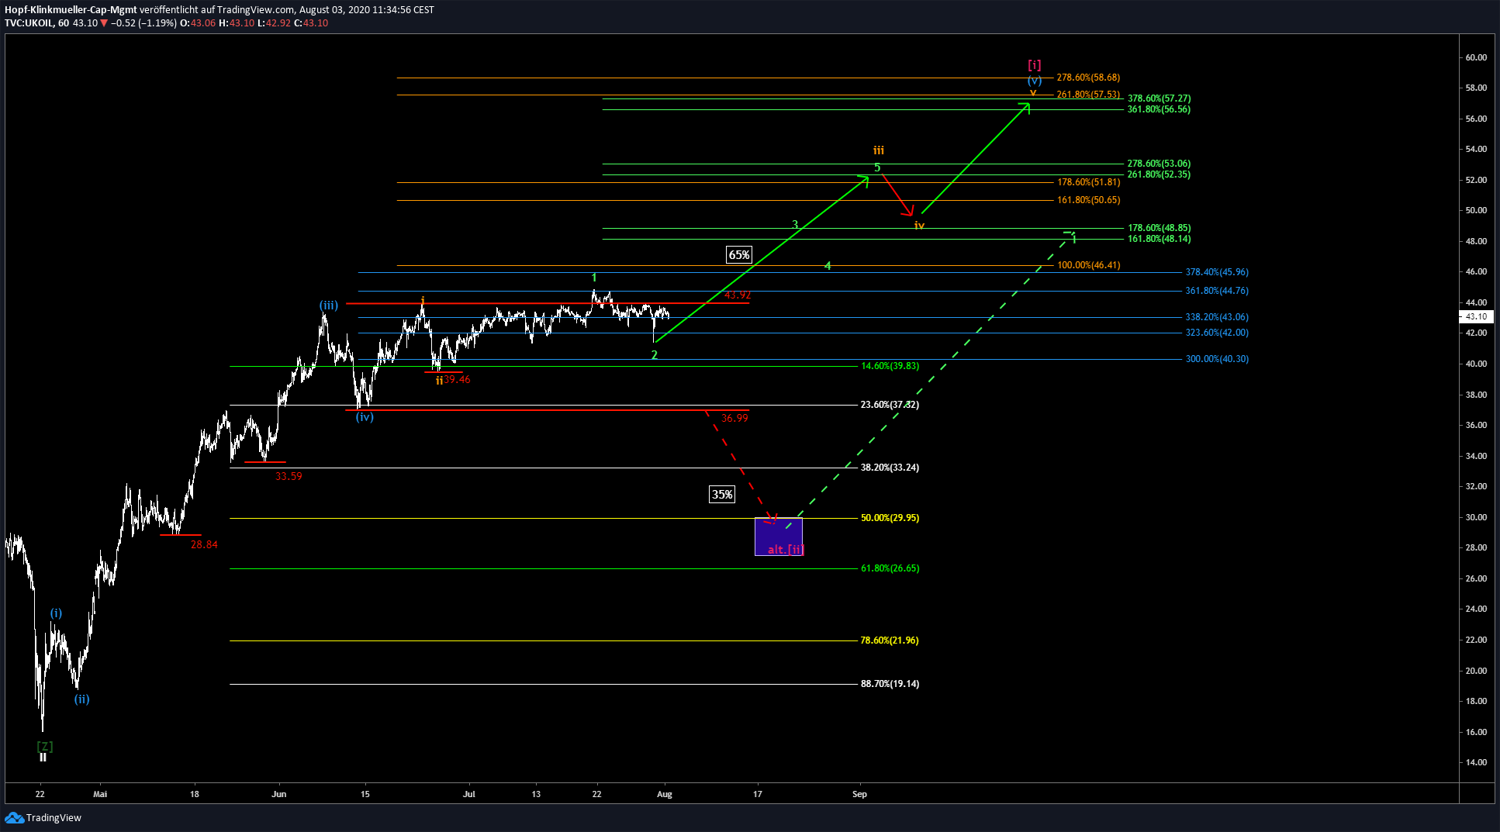Click the blue (iv) wave label

[365, 417]
